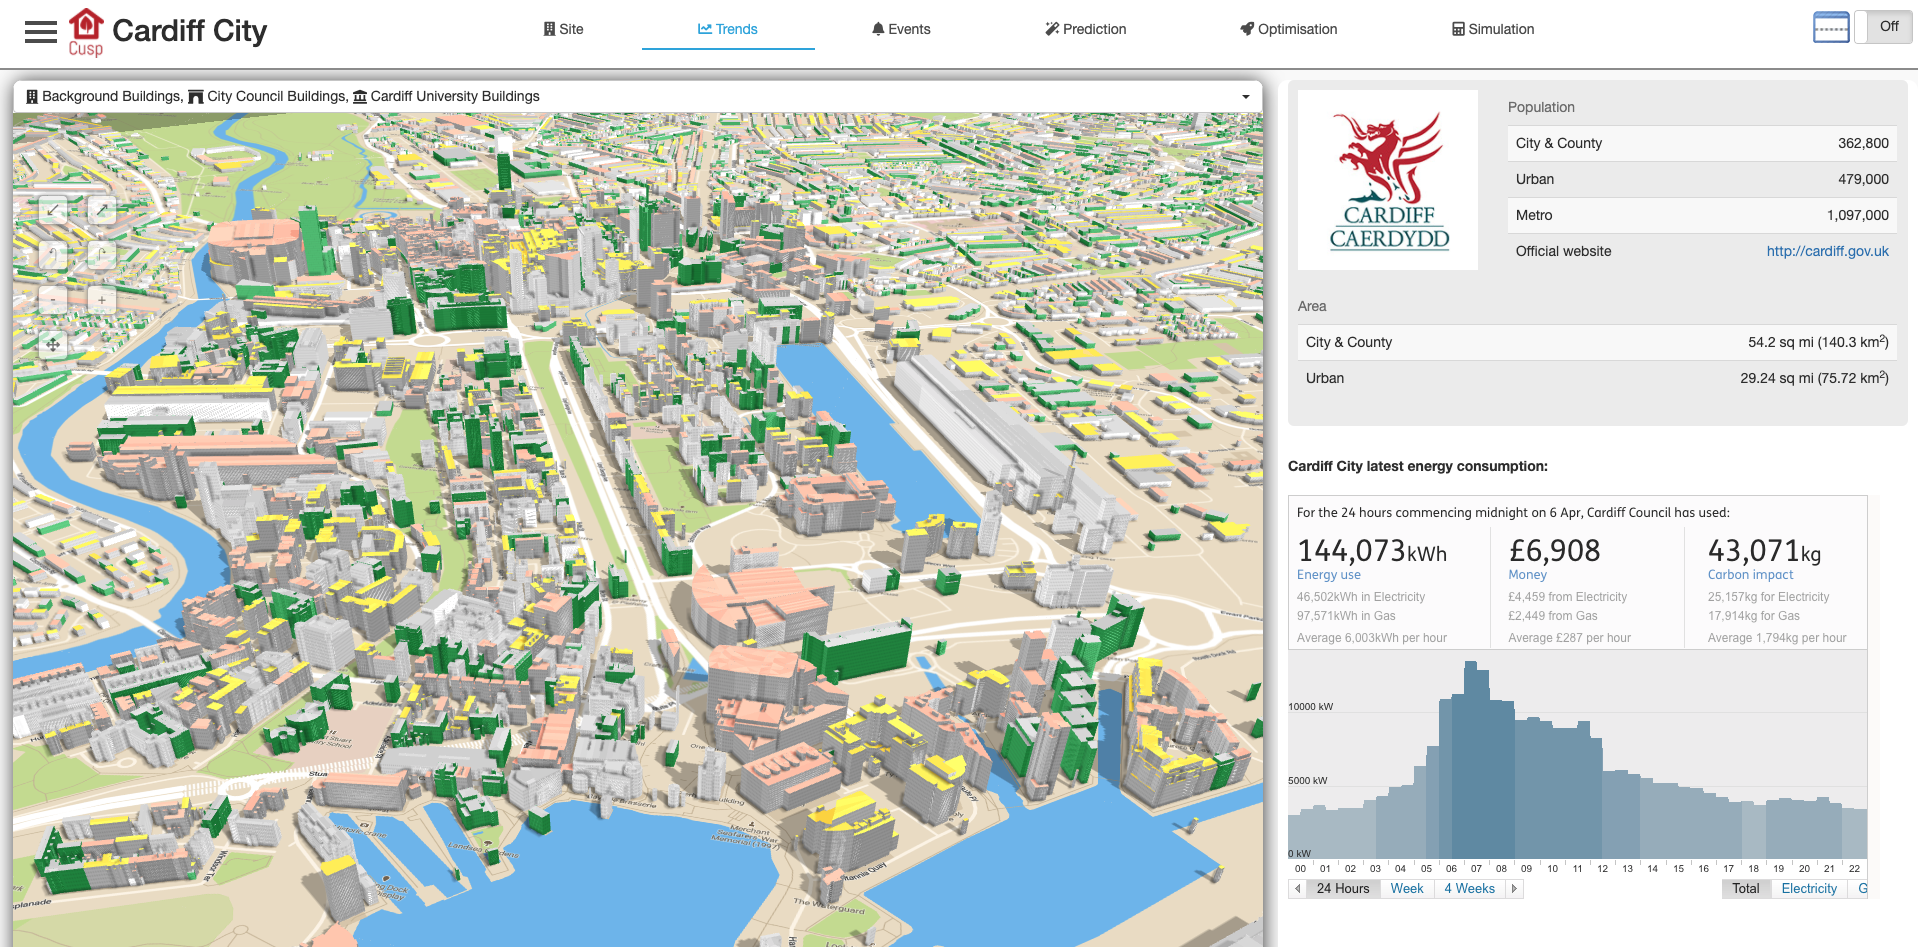Show Total energy in chart
The image size is (1918, 947).
pos(1746,888)
